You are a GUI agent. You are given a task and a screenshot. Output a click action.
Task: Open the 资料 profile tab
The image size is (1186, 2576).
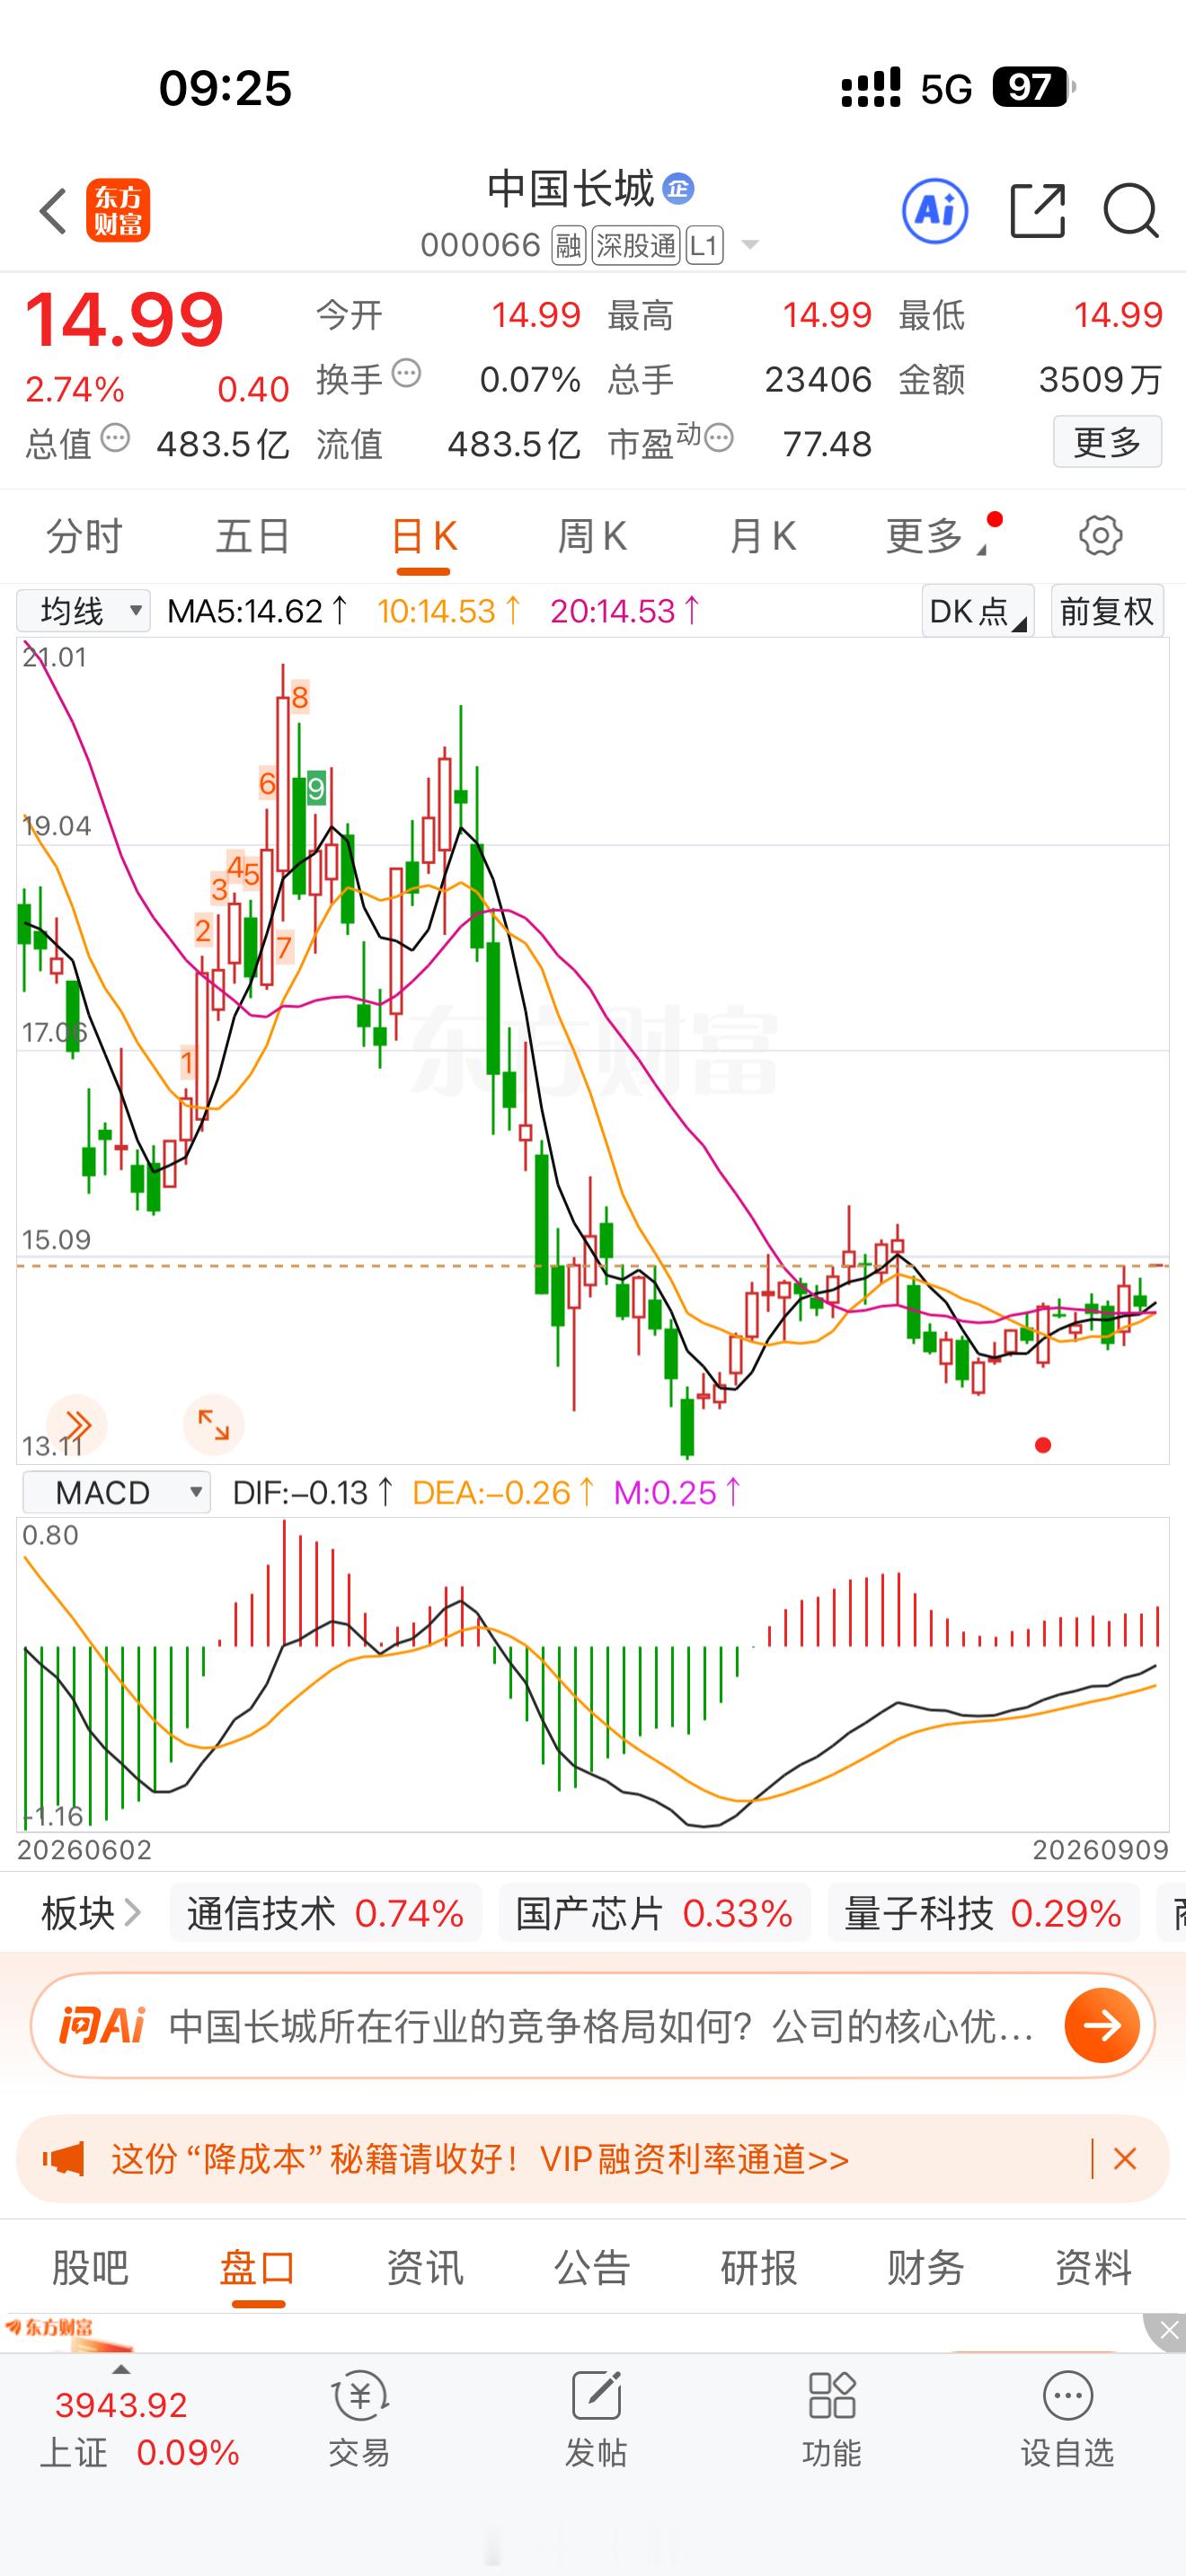(1093, 2267)
